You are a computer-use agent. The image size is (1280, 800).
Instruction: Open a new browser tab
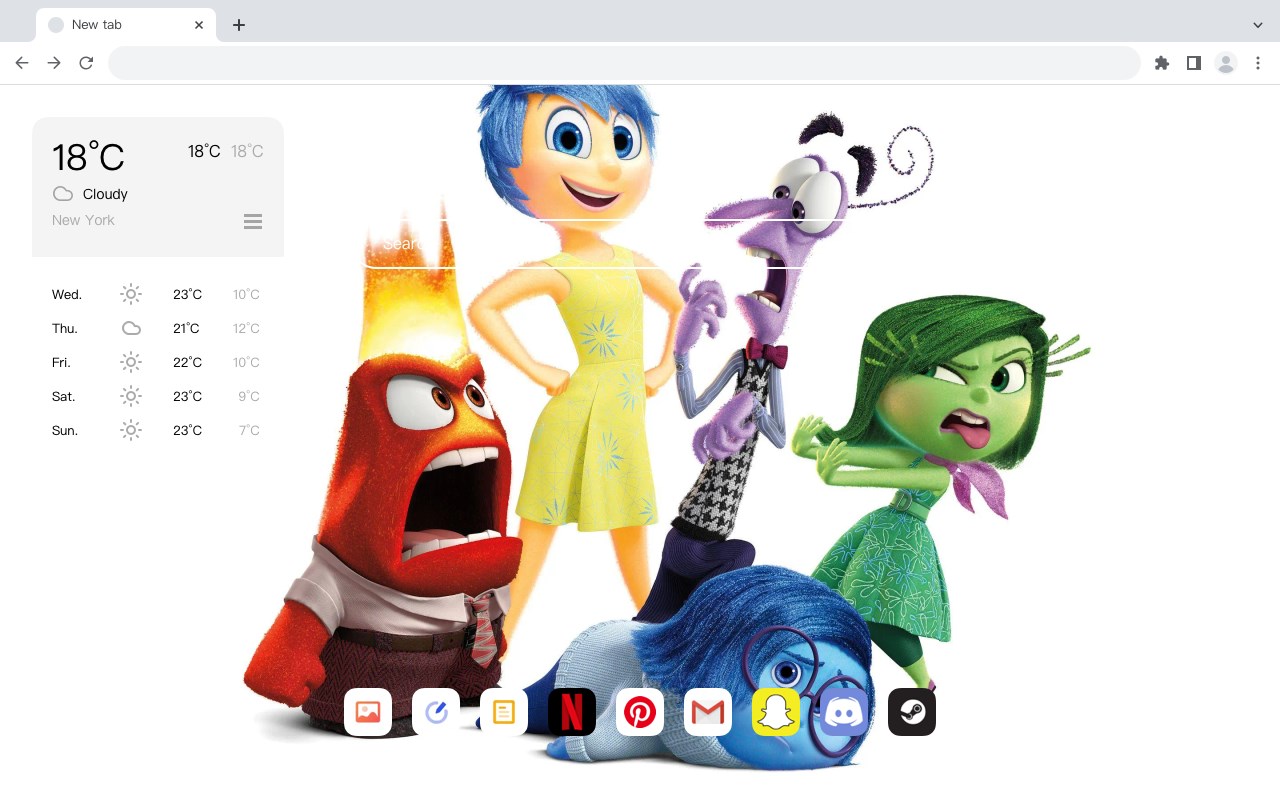pos(238,25)
